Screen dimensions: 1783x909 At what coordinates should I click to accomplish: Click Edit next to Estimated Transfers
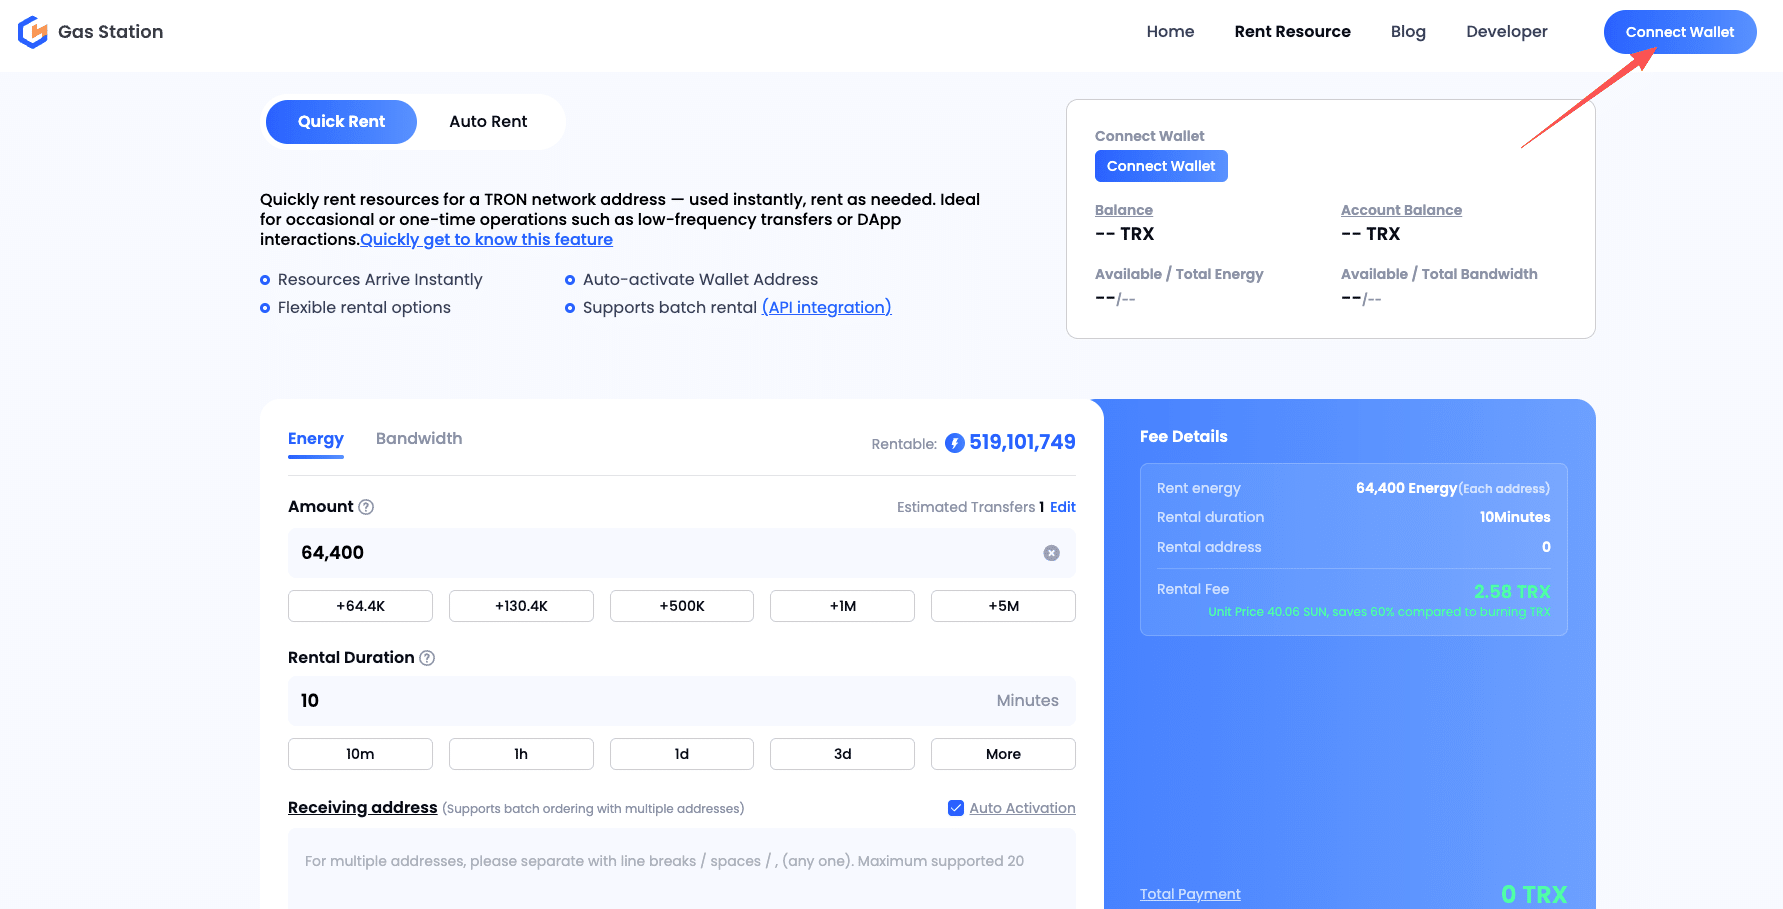pos(1063,507)
